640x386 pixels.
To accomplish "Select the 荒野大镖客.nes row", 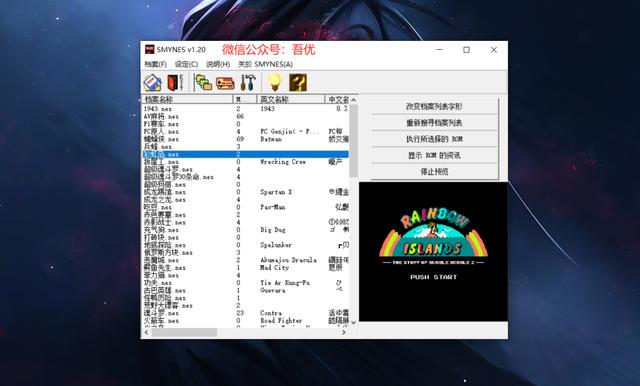I will pos(246,305).
